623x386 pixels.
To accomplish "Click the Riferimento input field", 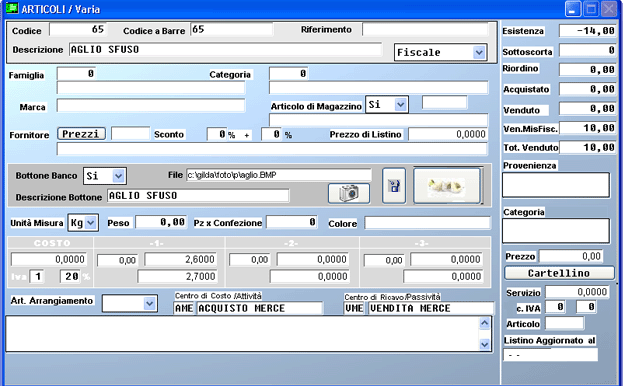I will tap(425, 29).
